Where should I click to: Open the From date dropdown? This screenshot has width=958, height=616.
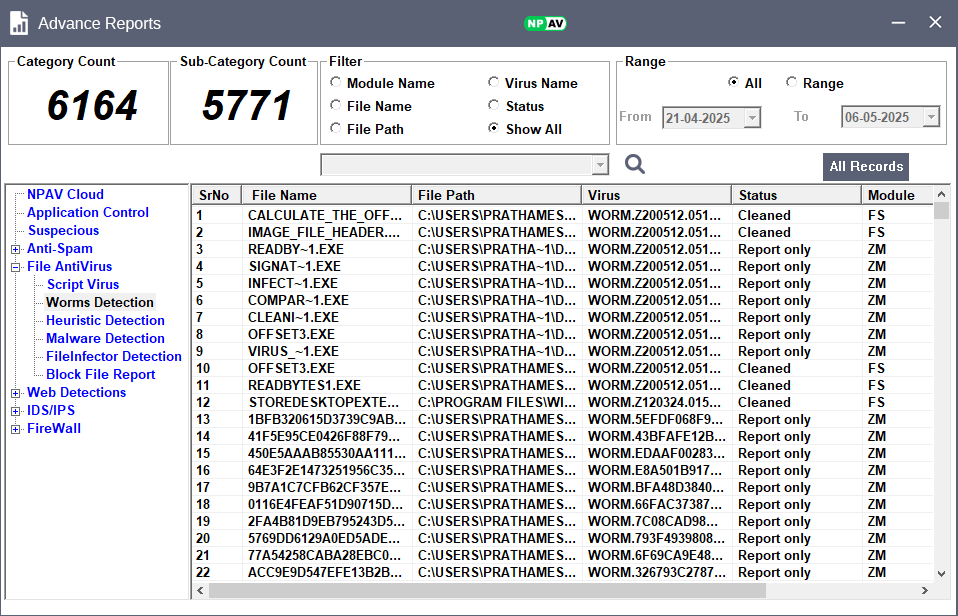752,118
